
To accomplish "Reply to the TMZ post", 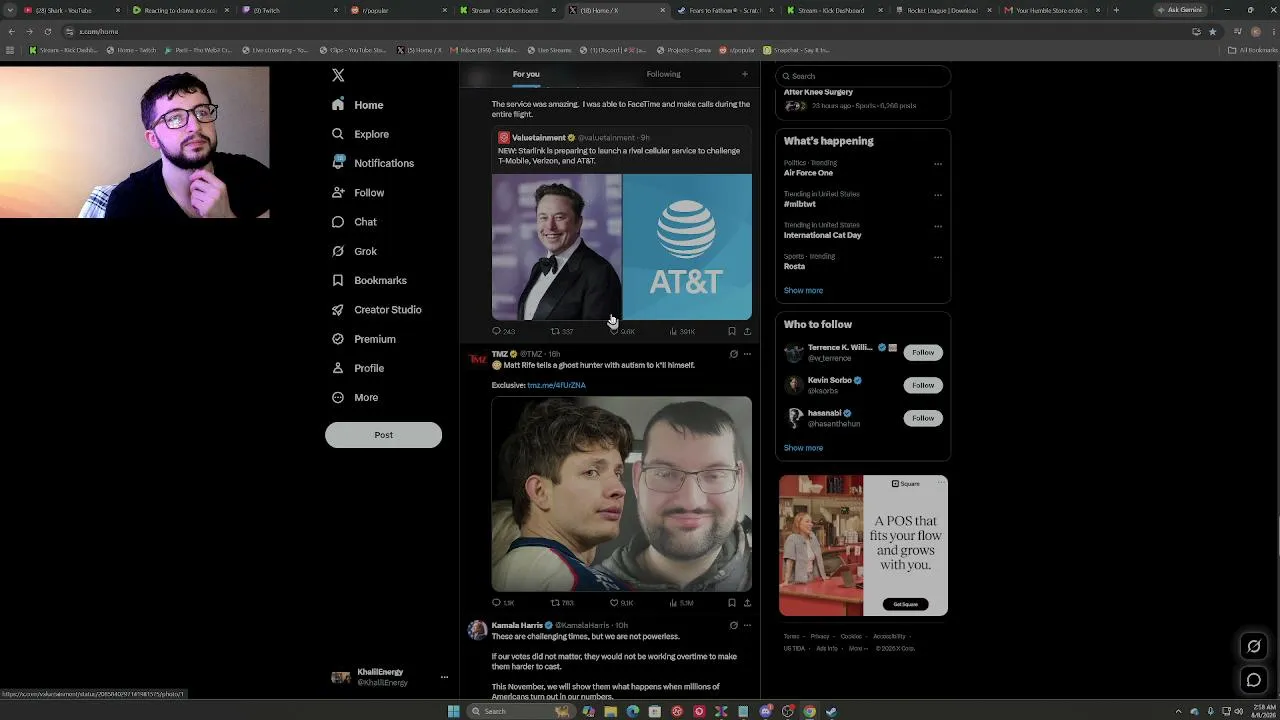I will tap(503, 603).
